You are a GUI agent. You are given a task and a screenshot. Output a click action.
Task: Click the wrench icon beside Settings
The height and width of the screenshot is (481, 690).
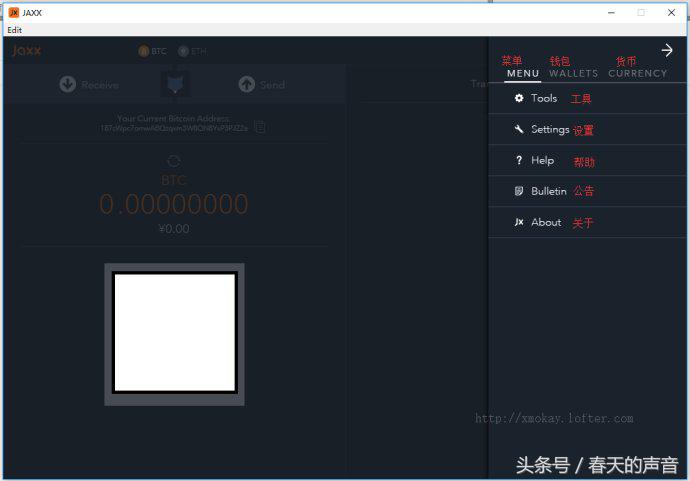(x=519, y=129)
